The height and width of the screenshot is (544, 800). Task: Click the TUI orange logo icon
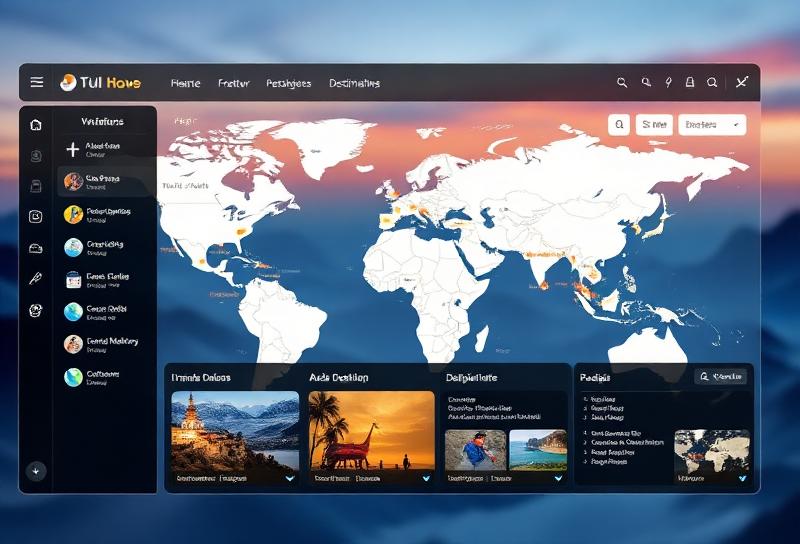click(x=68, y=83)
